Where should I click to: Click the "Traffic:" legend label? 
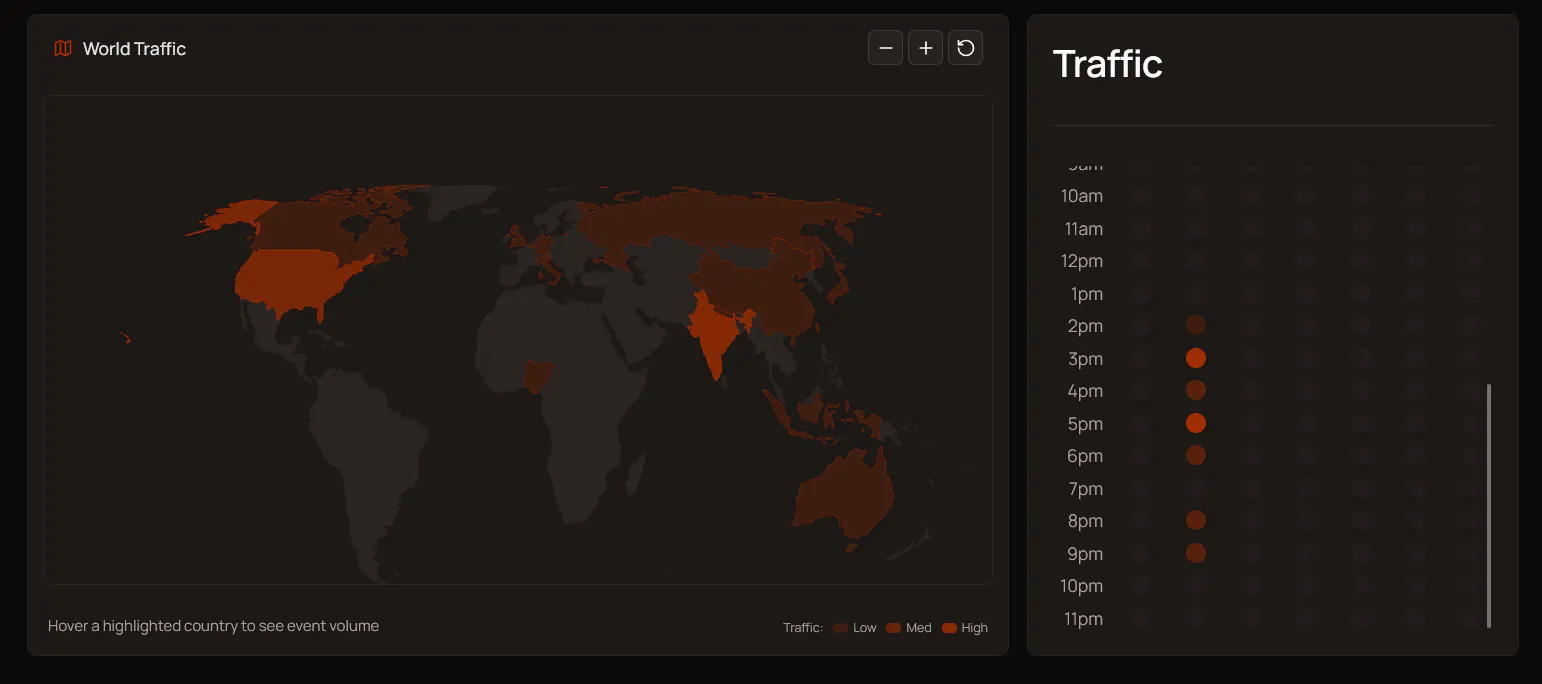click(803, 628)
